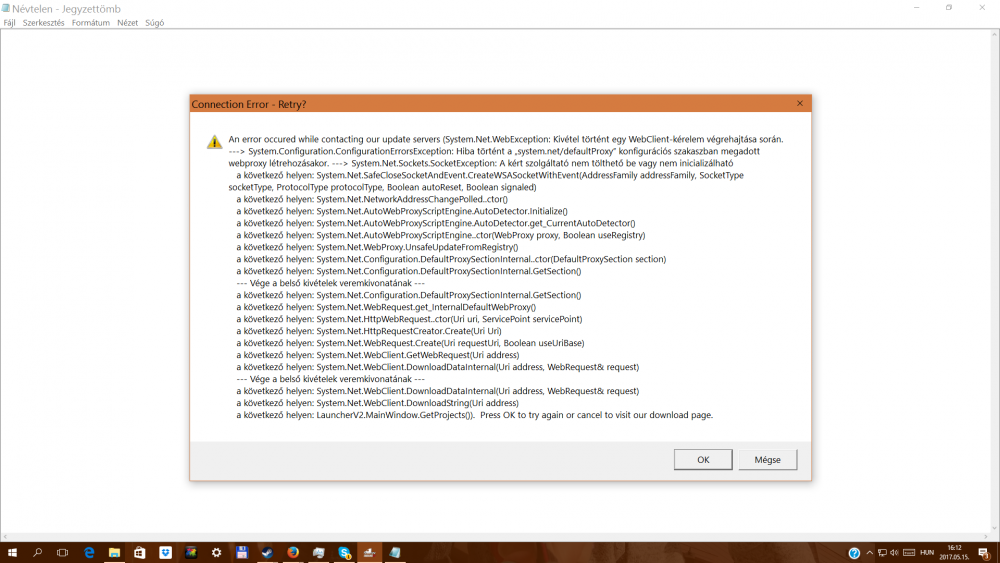1000x563 pixels.
Task: Click OK to retry the connection
Action: [x=703, y=459]
